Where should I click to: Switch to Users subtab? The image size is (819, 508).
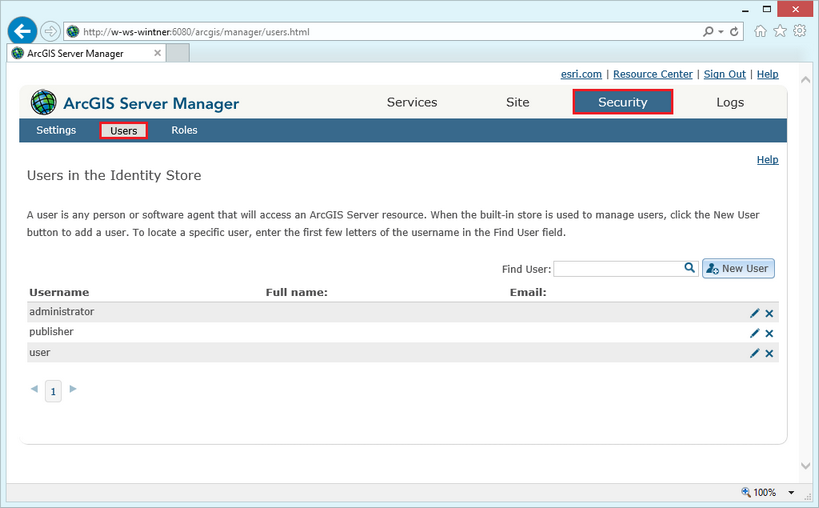pos(124,131)
